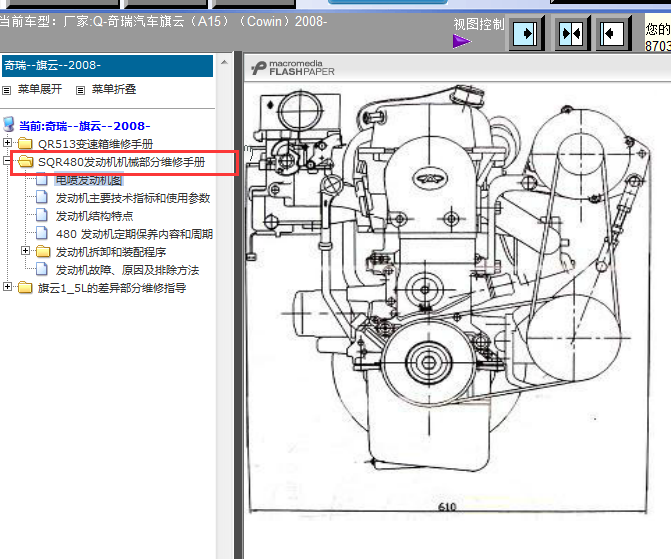Open the 当前:奇瑞--旗云--2008- root link
The width and height of the screenshot is (671, 559).
85,126
